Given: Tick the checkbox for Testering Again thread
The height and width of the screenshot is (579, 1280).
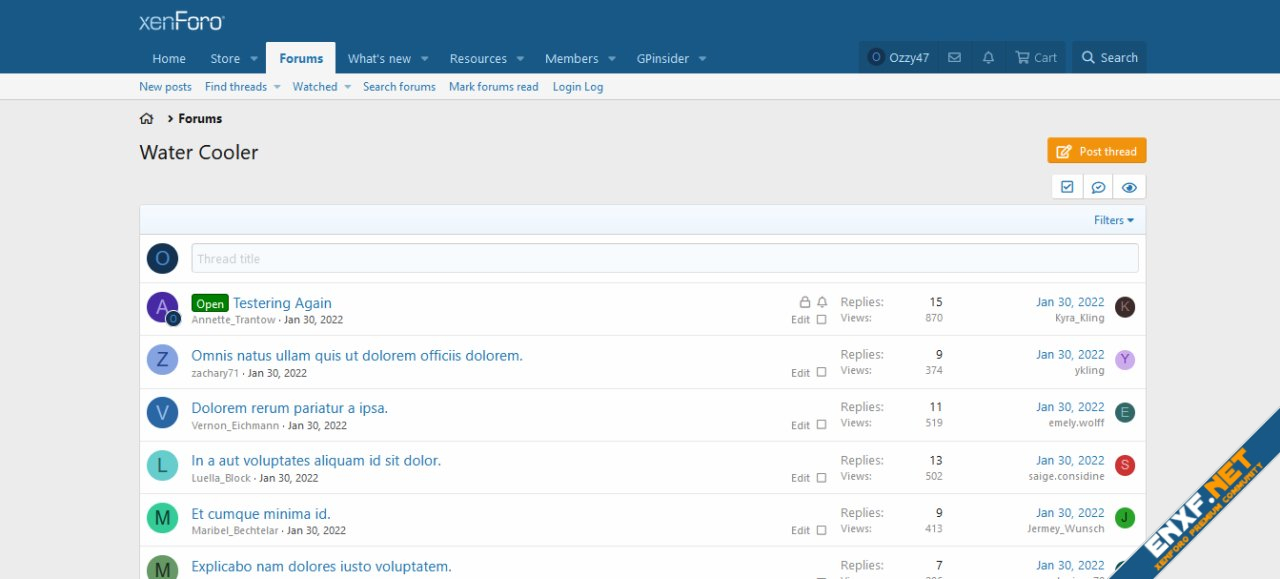Looking at the screenshot, I should pyautogui.click(x=821, y=320).
